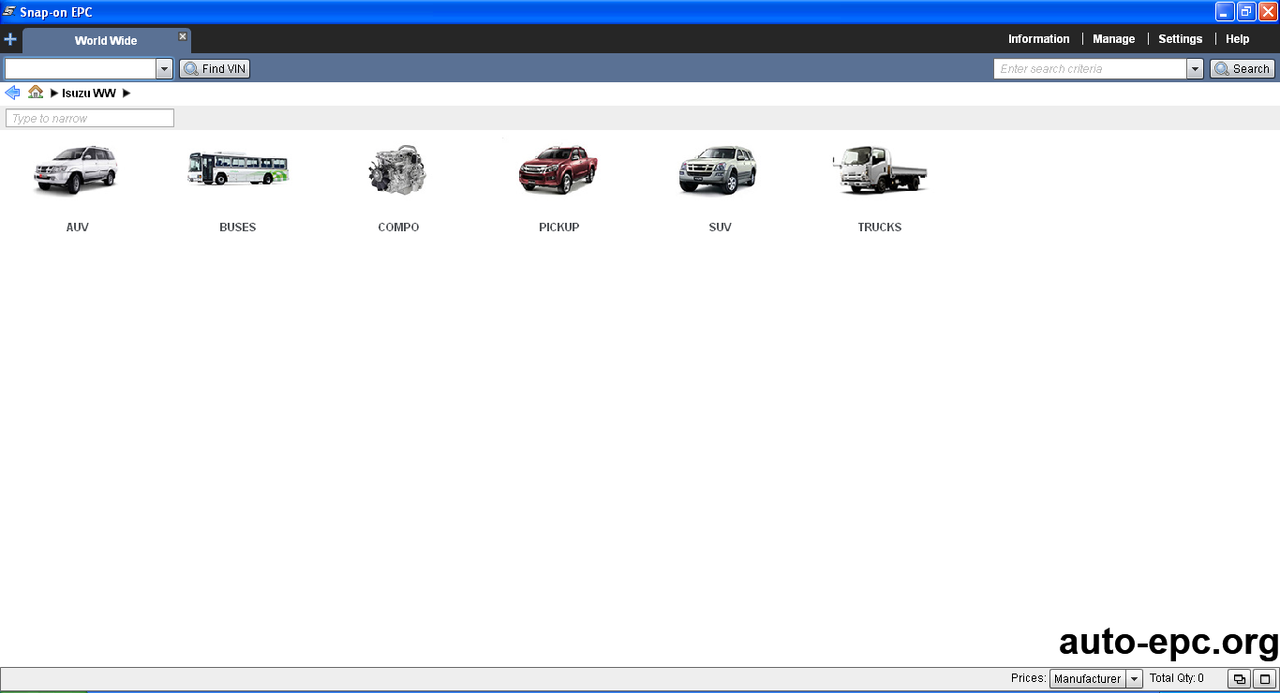
Task: Restore down the Snap-on EPC window
Action: tap(1246, 12)
